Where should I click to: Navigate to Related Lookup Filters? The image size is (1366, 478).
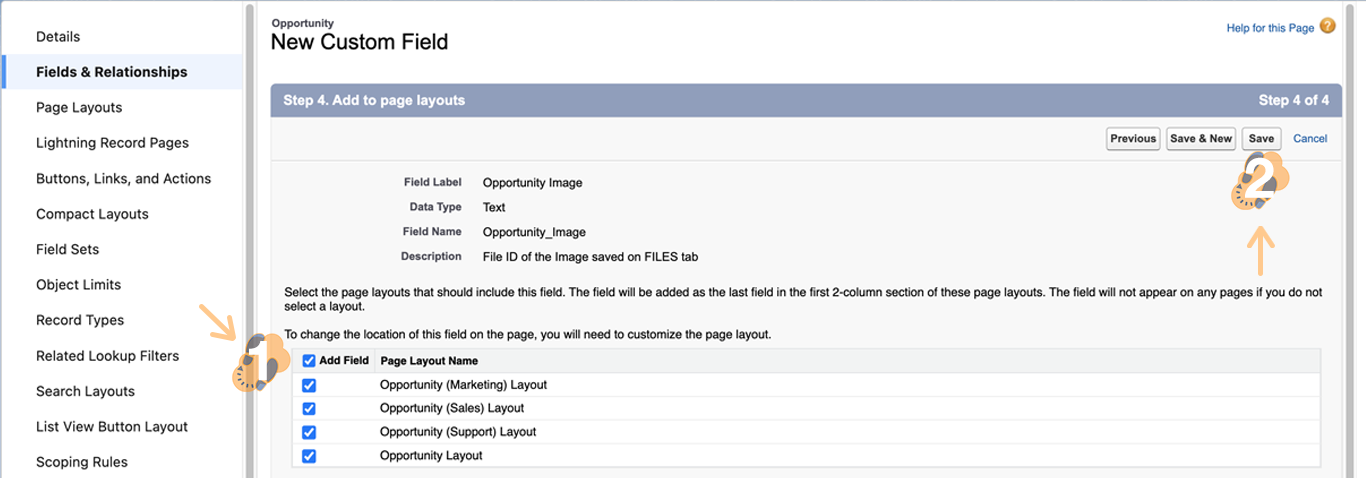click(x=107, y=356)
